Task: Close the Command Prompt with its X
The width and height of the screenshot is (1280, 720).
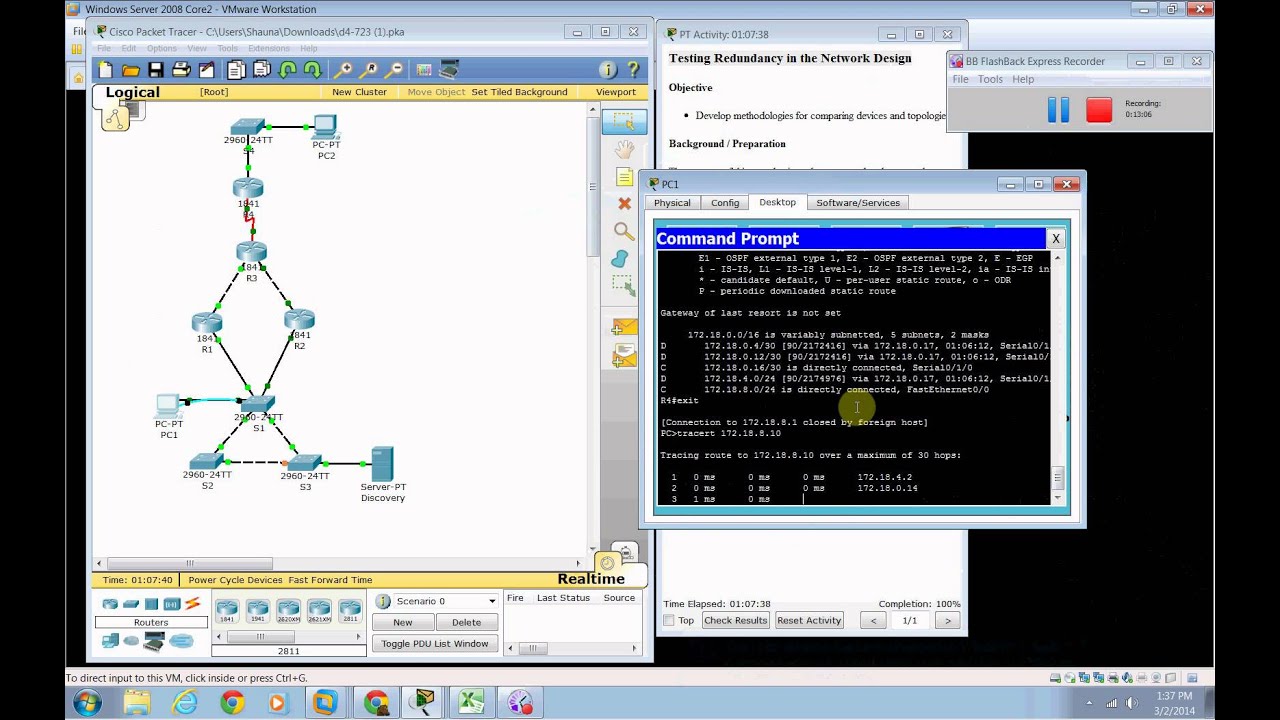Action: coord(1055,239)
